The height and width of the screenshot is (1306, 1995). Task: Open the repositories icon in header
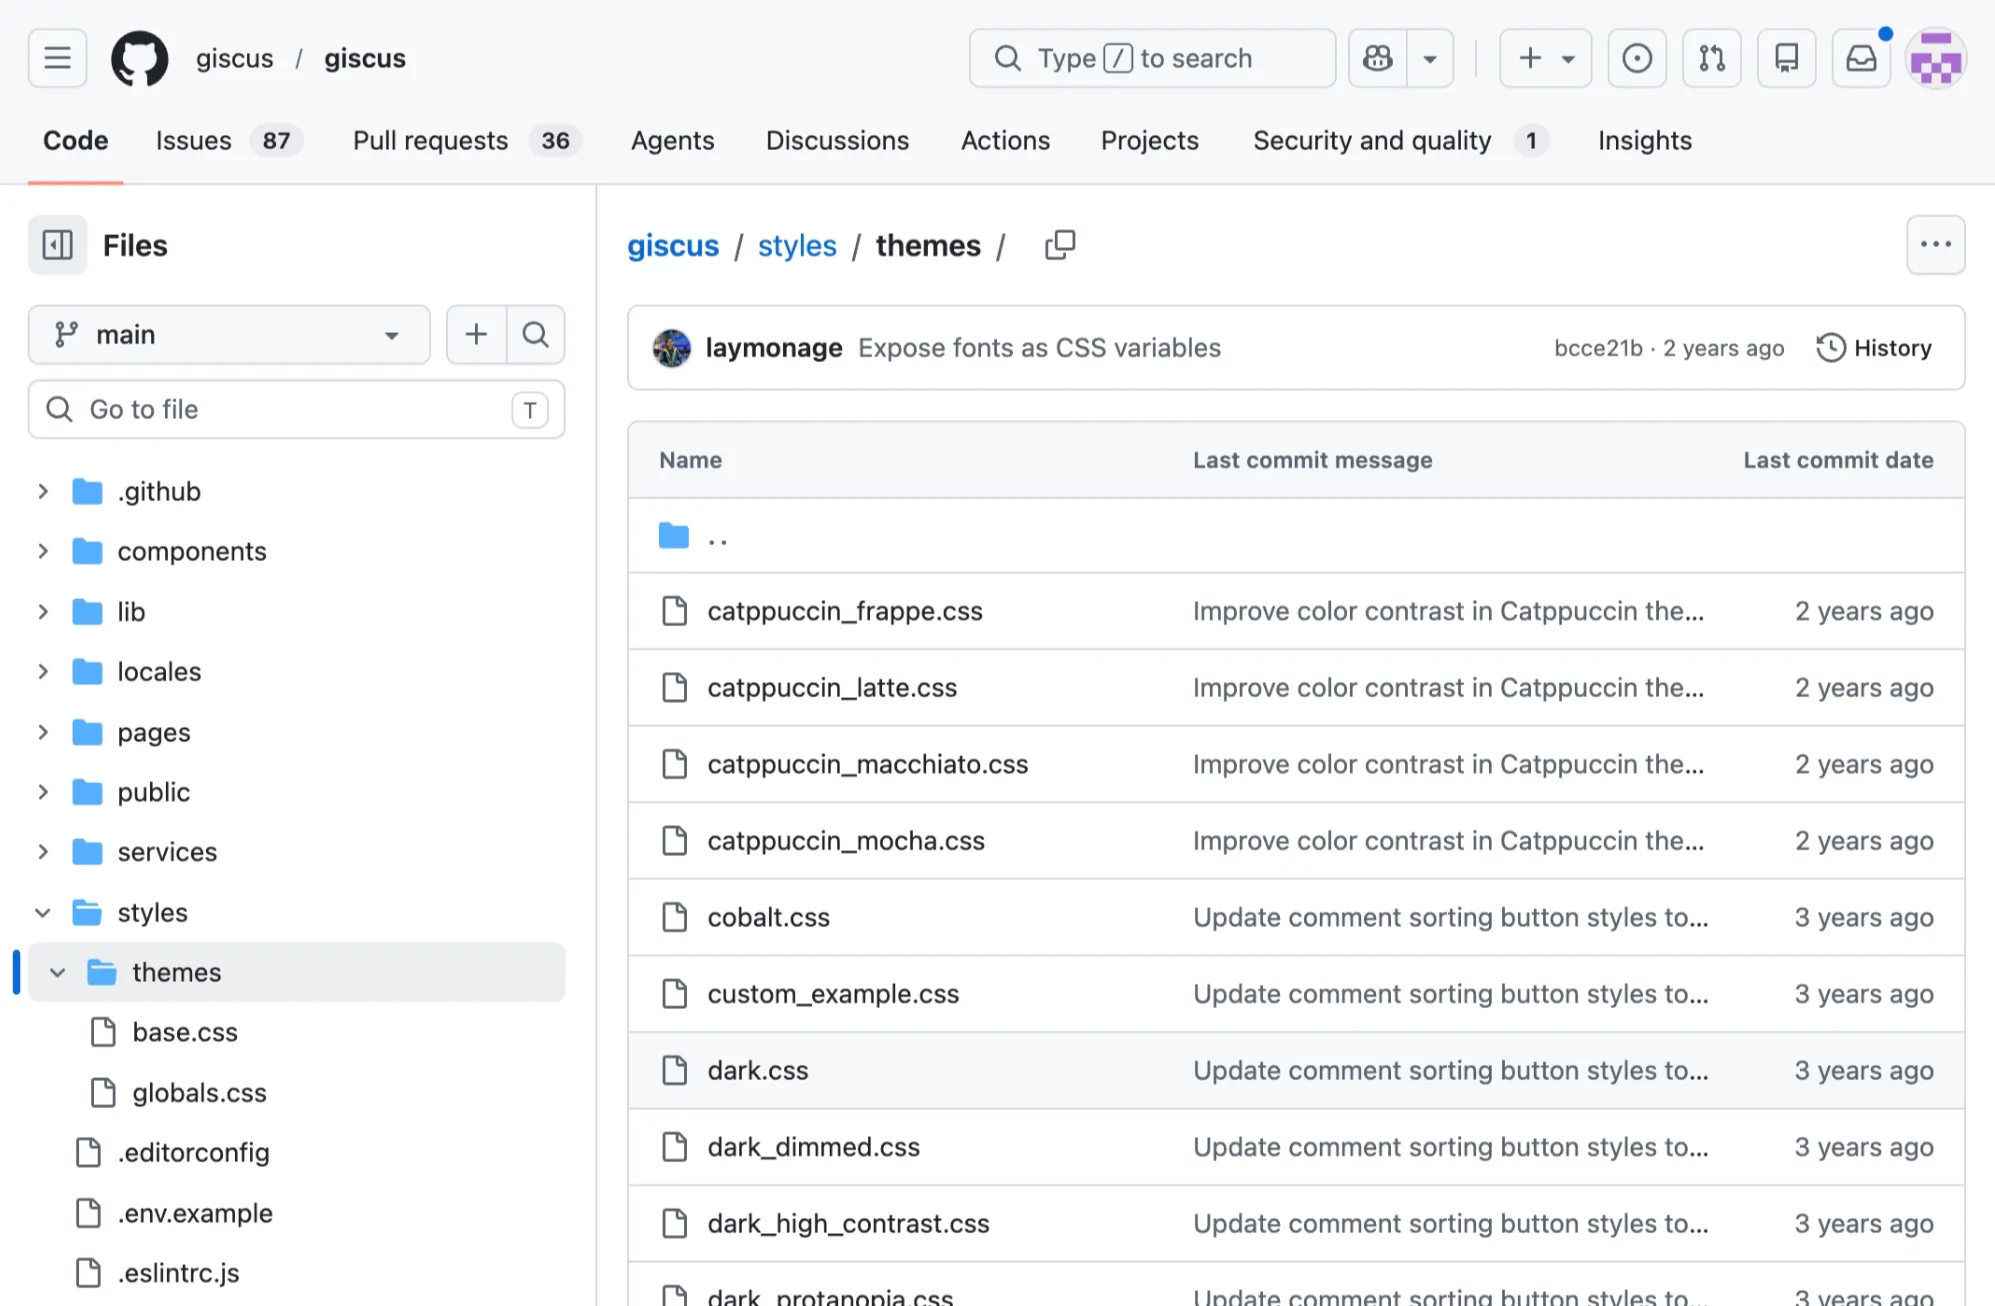pos(1787,58)
